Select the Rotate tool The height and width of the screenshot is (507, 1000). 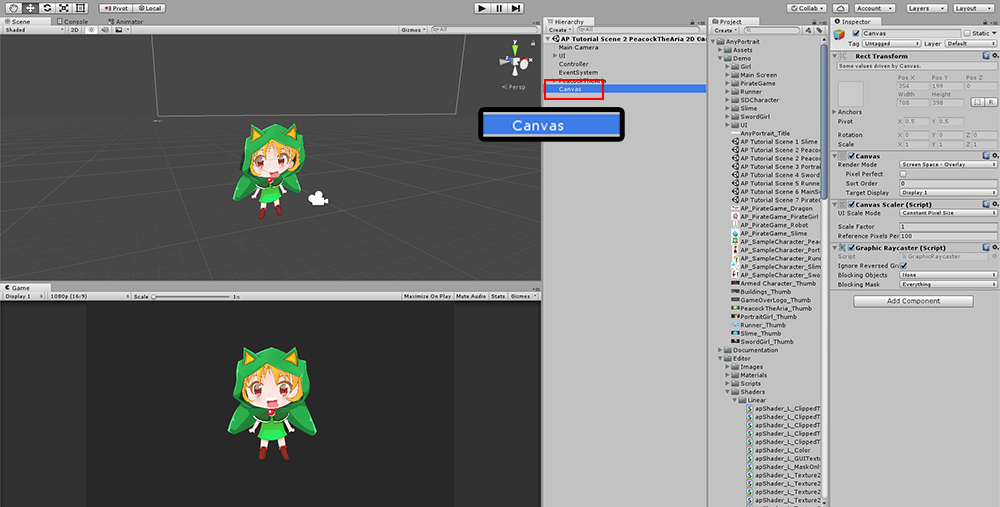47,8
